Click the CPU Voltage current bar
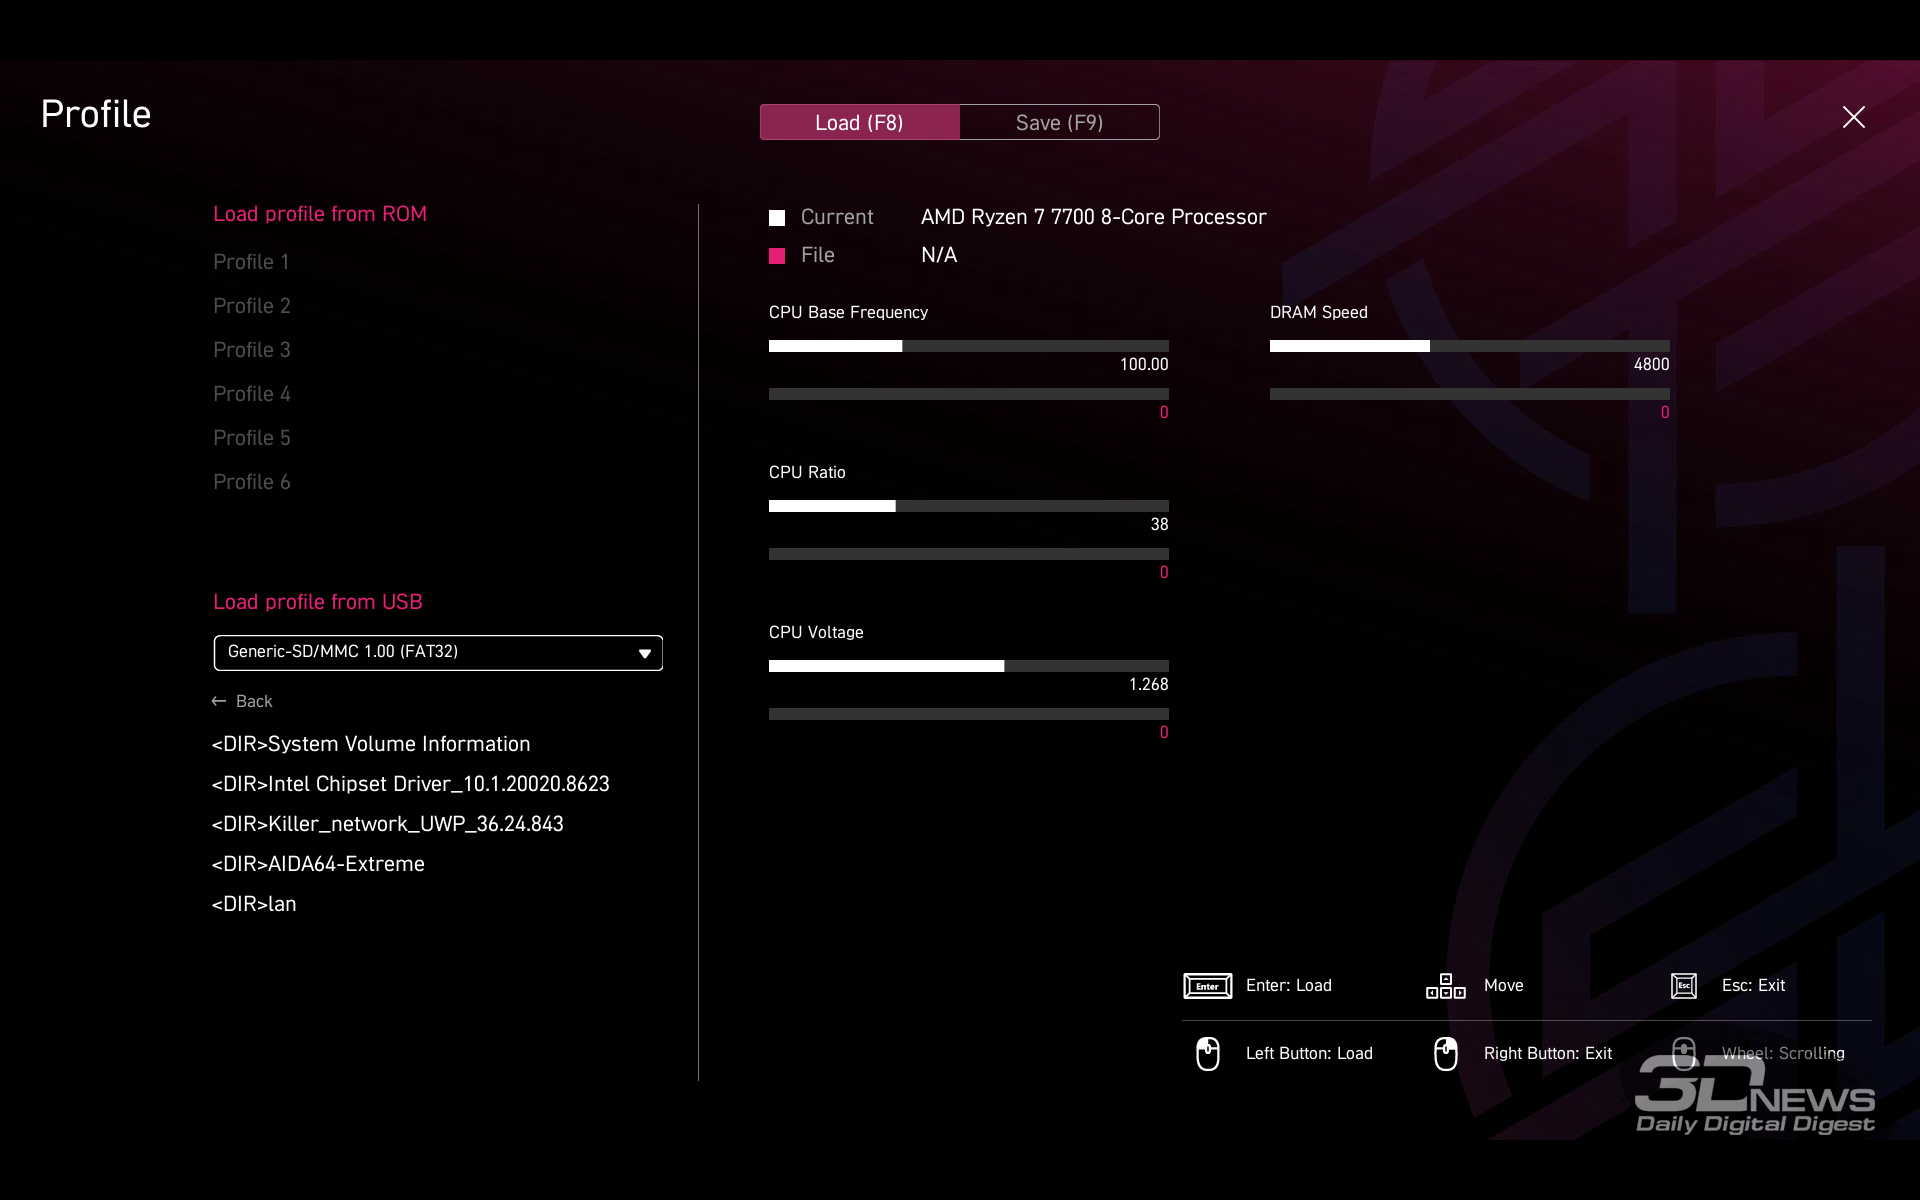This screenshot has width=1920, height=1200. (x=968, y=666)
